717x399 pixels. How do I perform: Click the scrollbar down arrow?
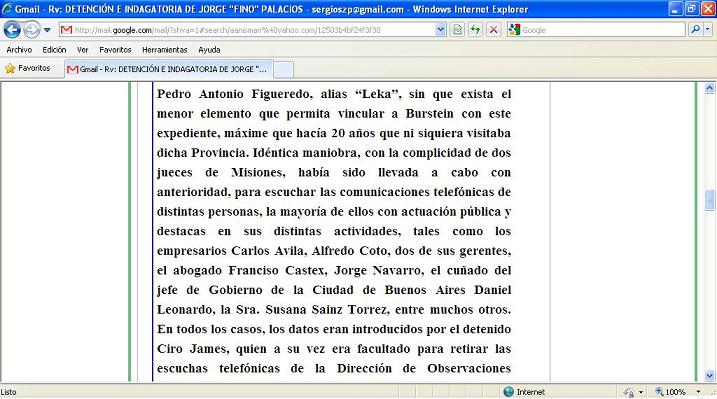pyautogui.click(x=709, y=376)
